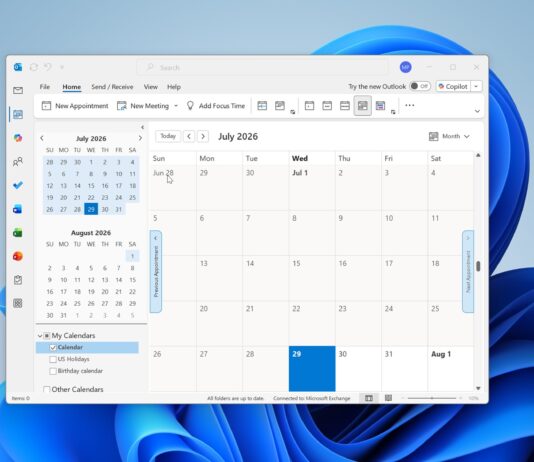Open the New Meeting dropdown arrow
This screenshot has height=462, width=534.
(x=176, y=106)
